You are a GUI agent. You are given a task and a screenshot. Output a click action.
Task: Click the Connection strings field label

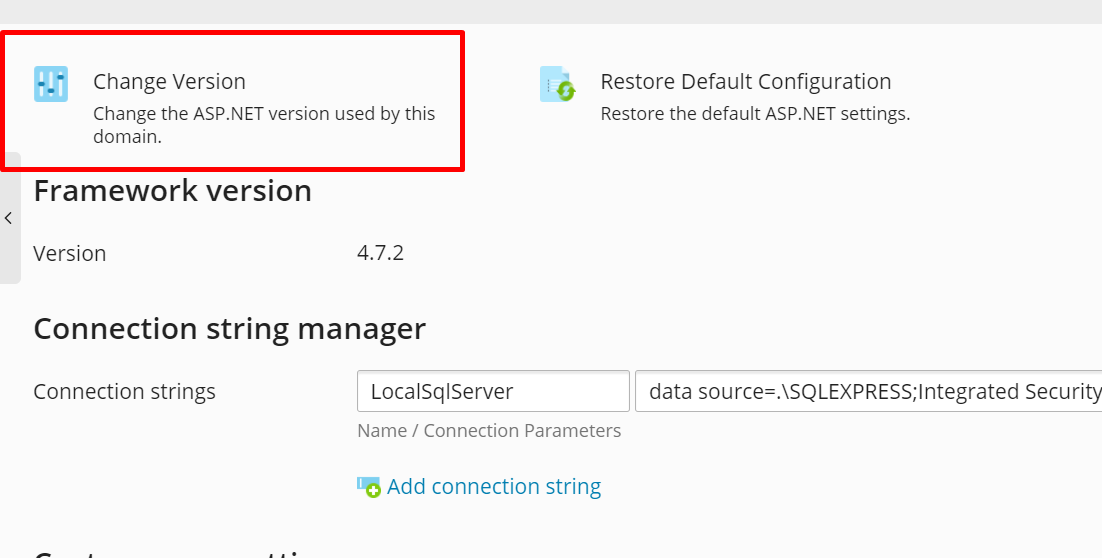tap(124, 391)
